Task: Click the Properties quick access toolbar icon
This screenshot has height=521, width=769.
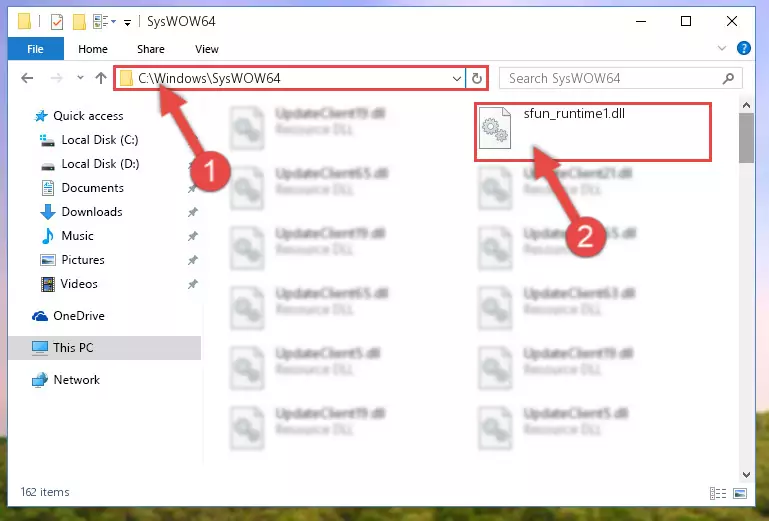Action: click(x=57, y=22)
